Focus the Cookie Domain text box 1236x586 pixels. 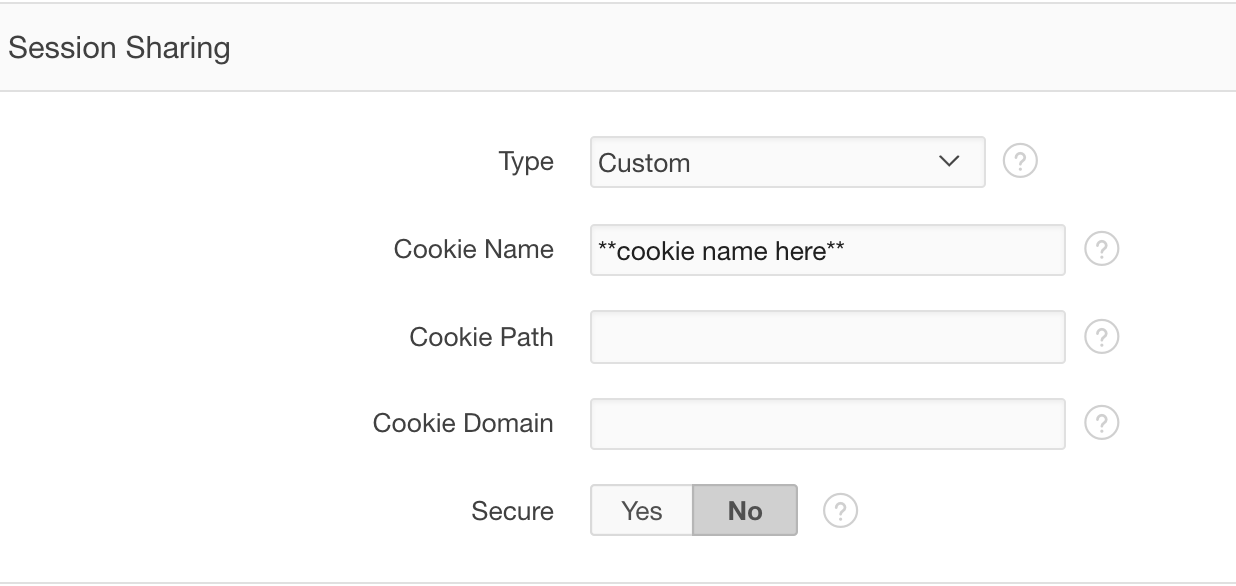(828, 423)
